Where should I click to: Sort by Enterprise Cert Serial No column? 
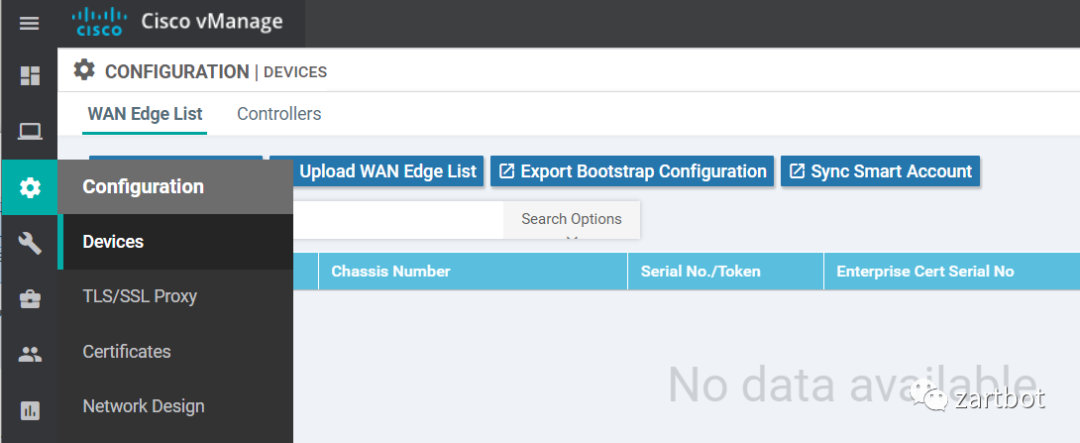pyautogui.click(x=952, y=271)
